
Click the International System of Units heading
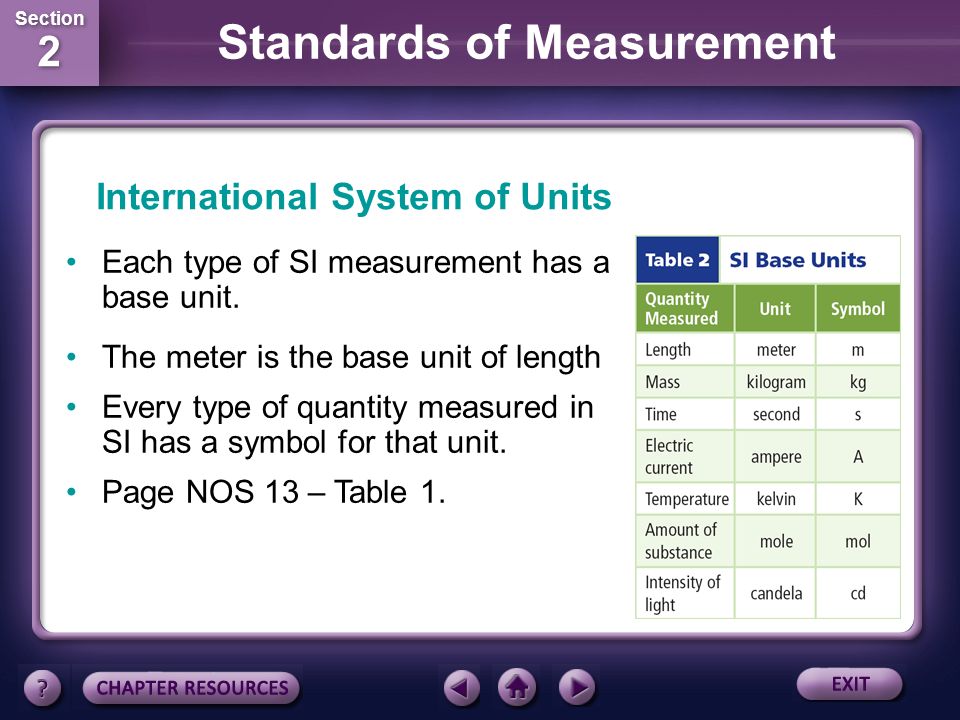coord(354,197)
